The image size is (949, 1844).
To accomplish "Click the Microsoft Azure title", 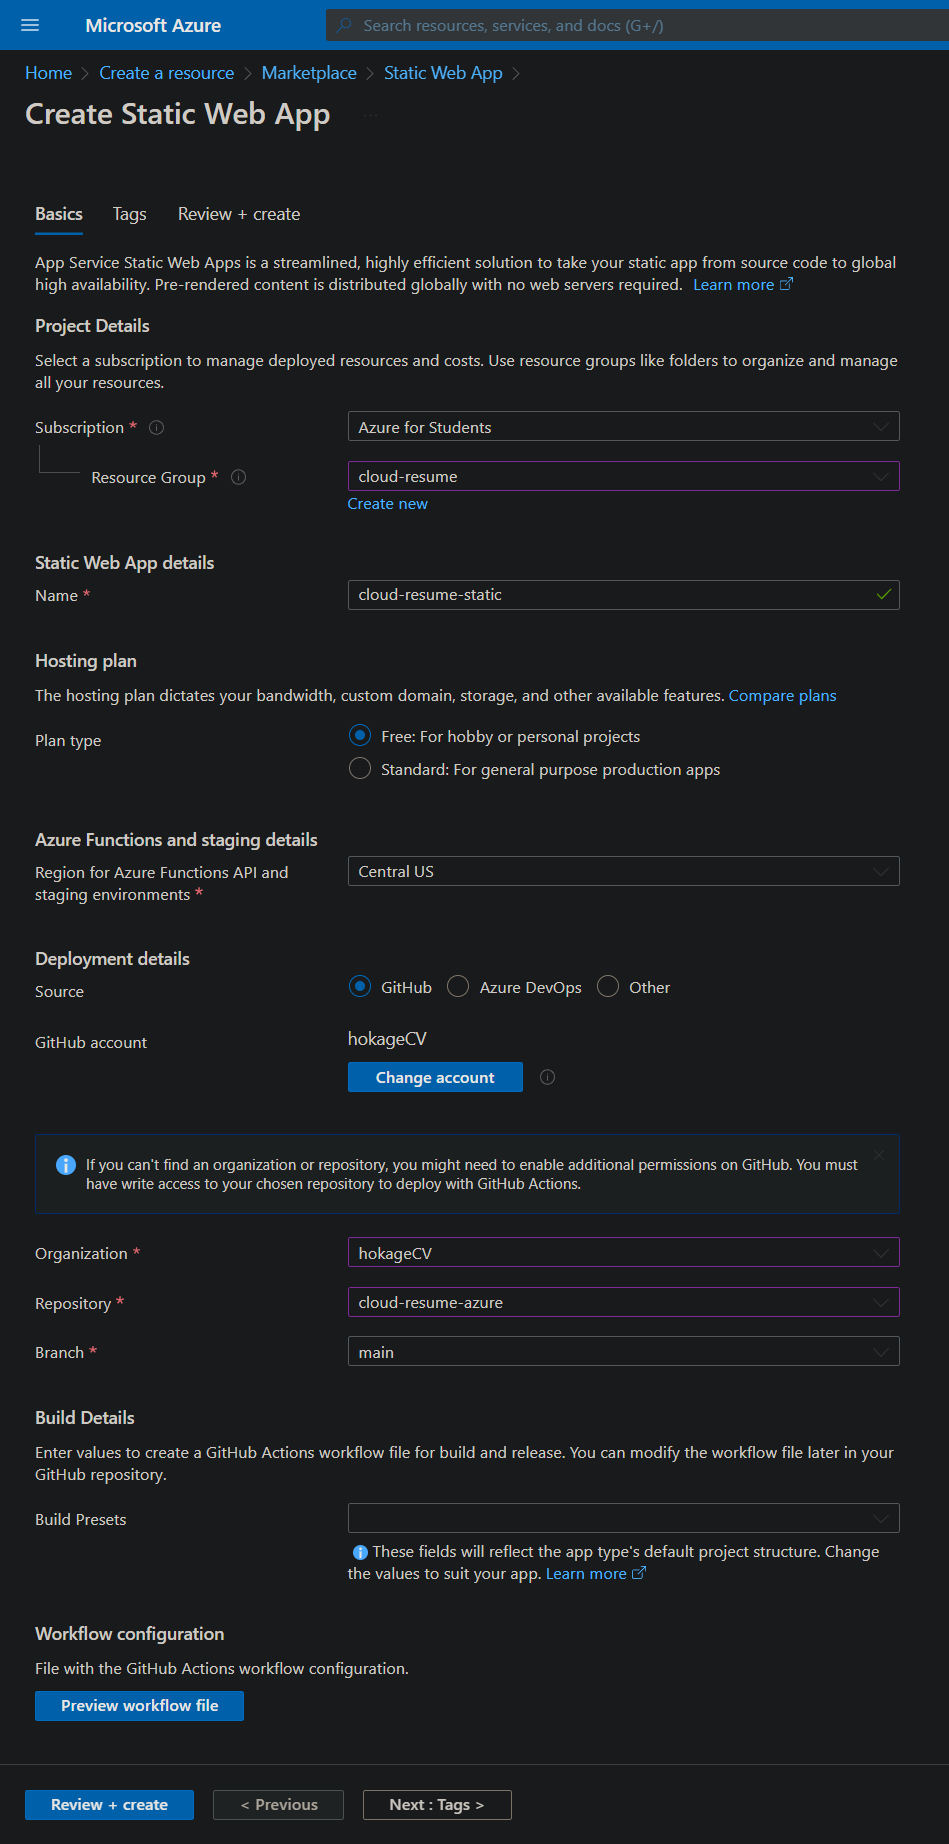I will tap(153, 25).
